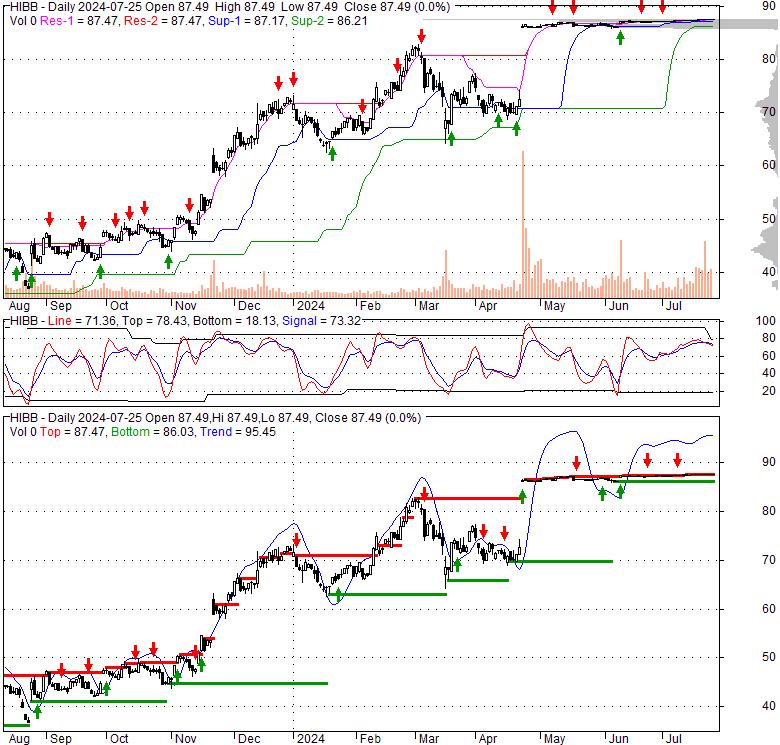Click the 100 level on oscillator scale

(x=765, y=321)
